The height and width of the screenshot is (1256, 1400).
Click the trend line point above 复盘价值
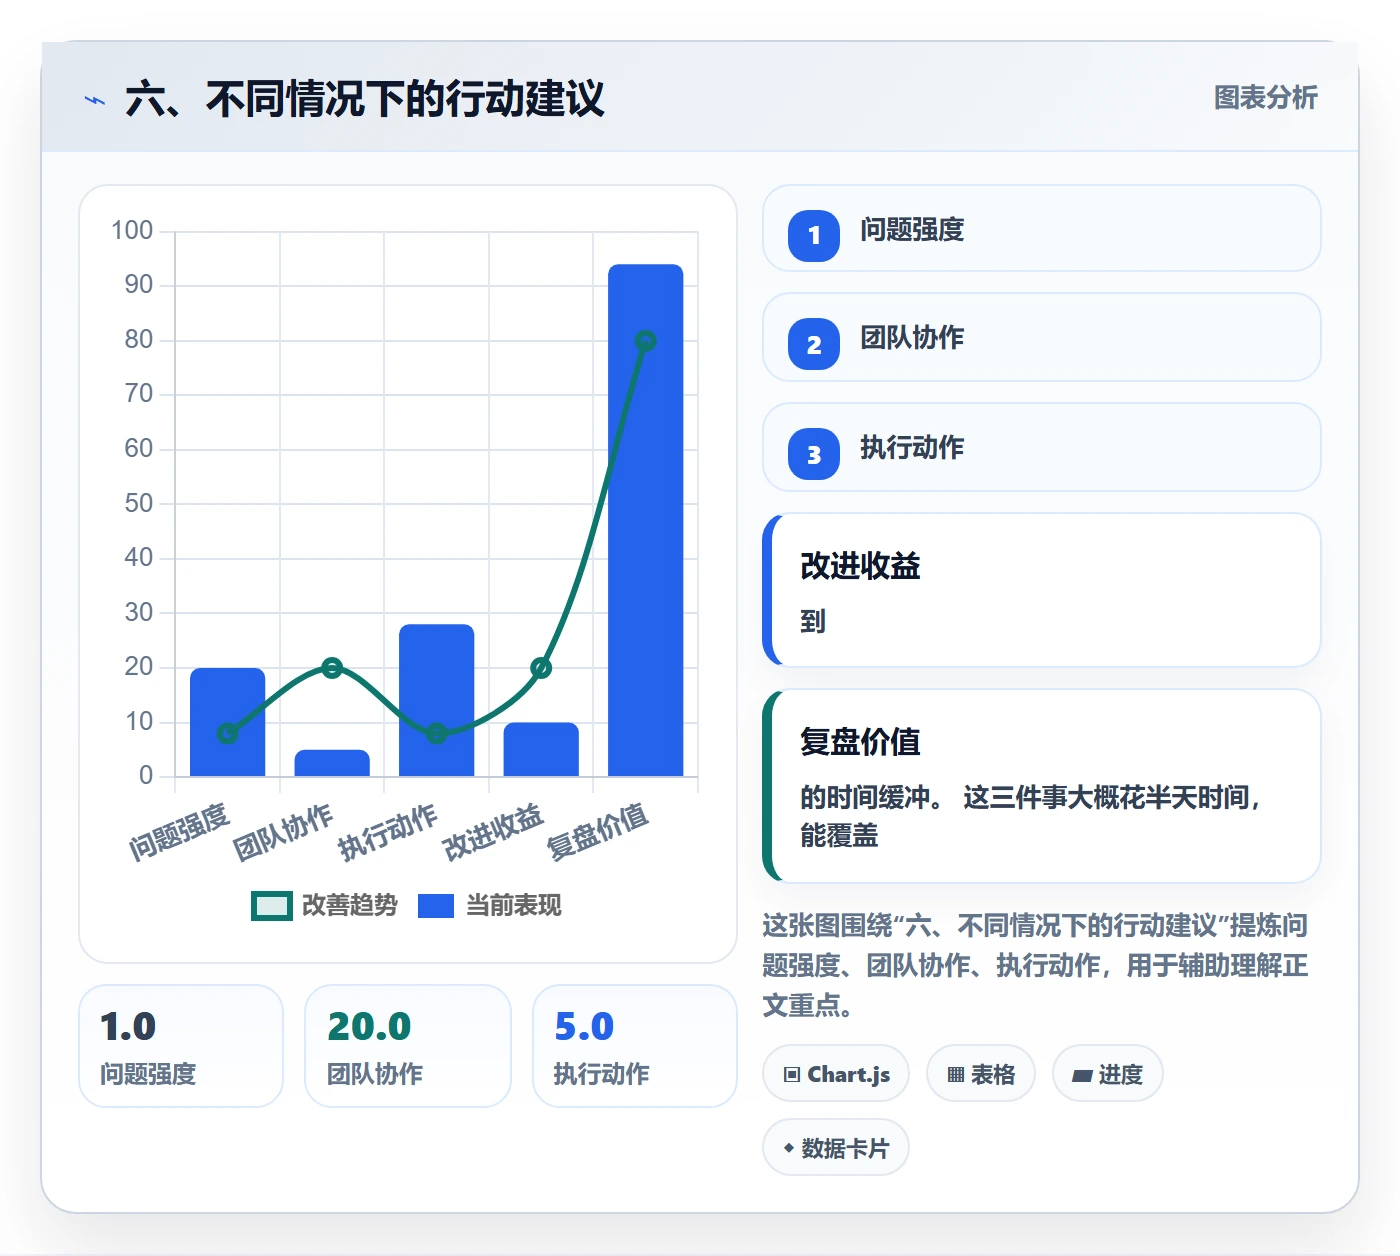pos(646,341)
